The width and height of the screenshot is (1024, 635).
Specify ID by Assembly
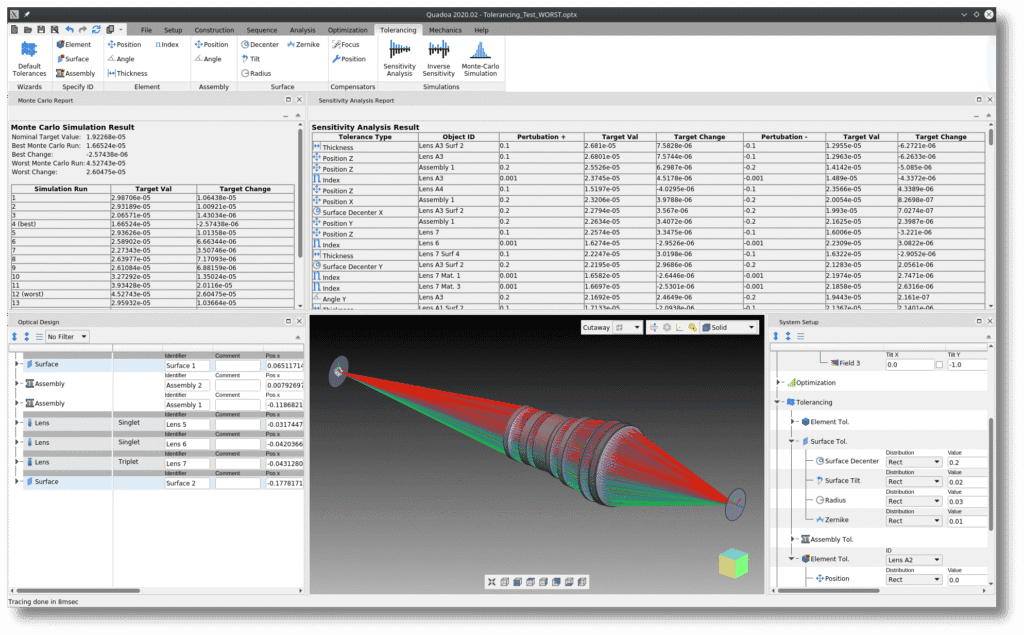click(76, 73)
